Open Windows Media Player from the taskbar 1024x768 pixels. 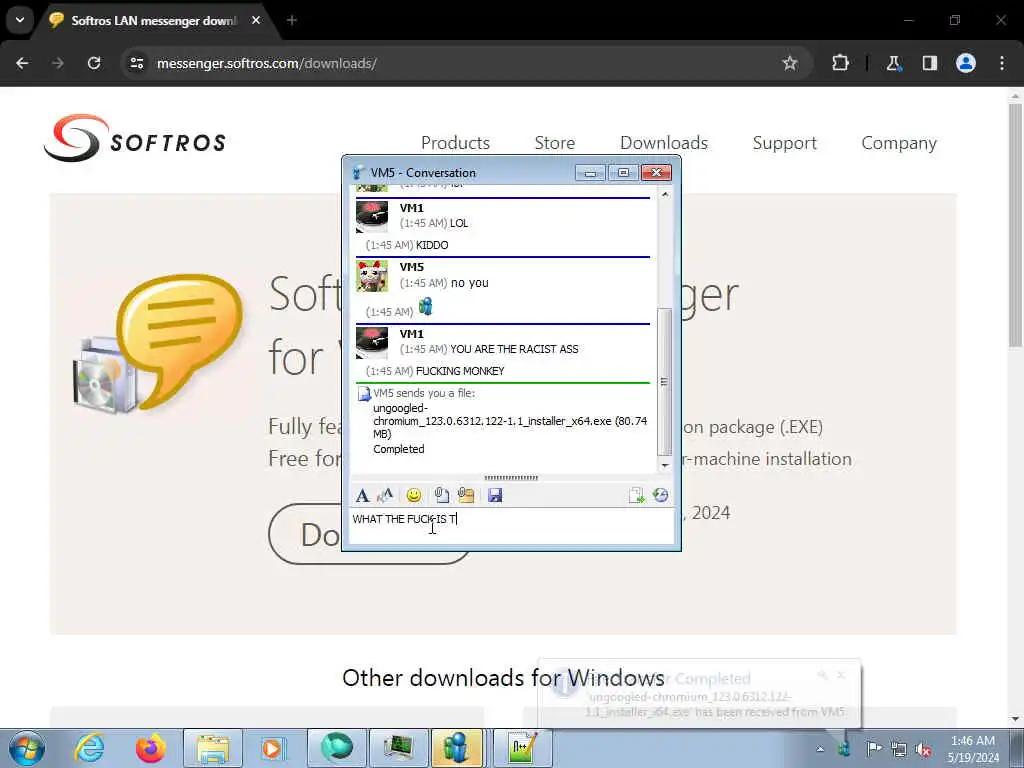[x=274, y=748]
